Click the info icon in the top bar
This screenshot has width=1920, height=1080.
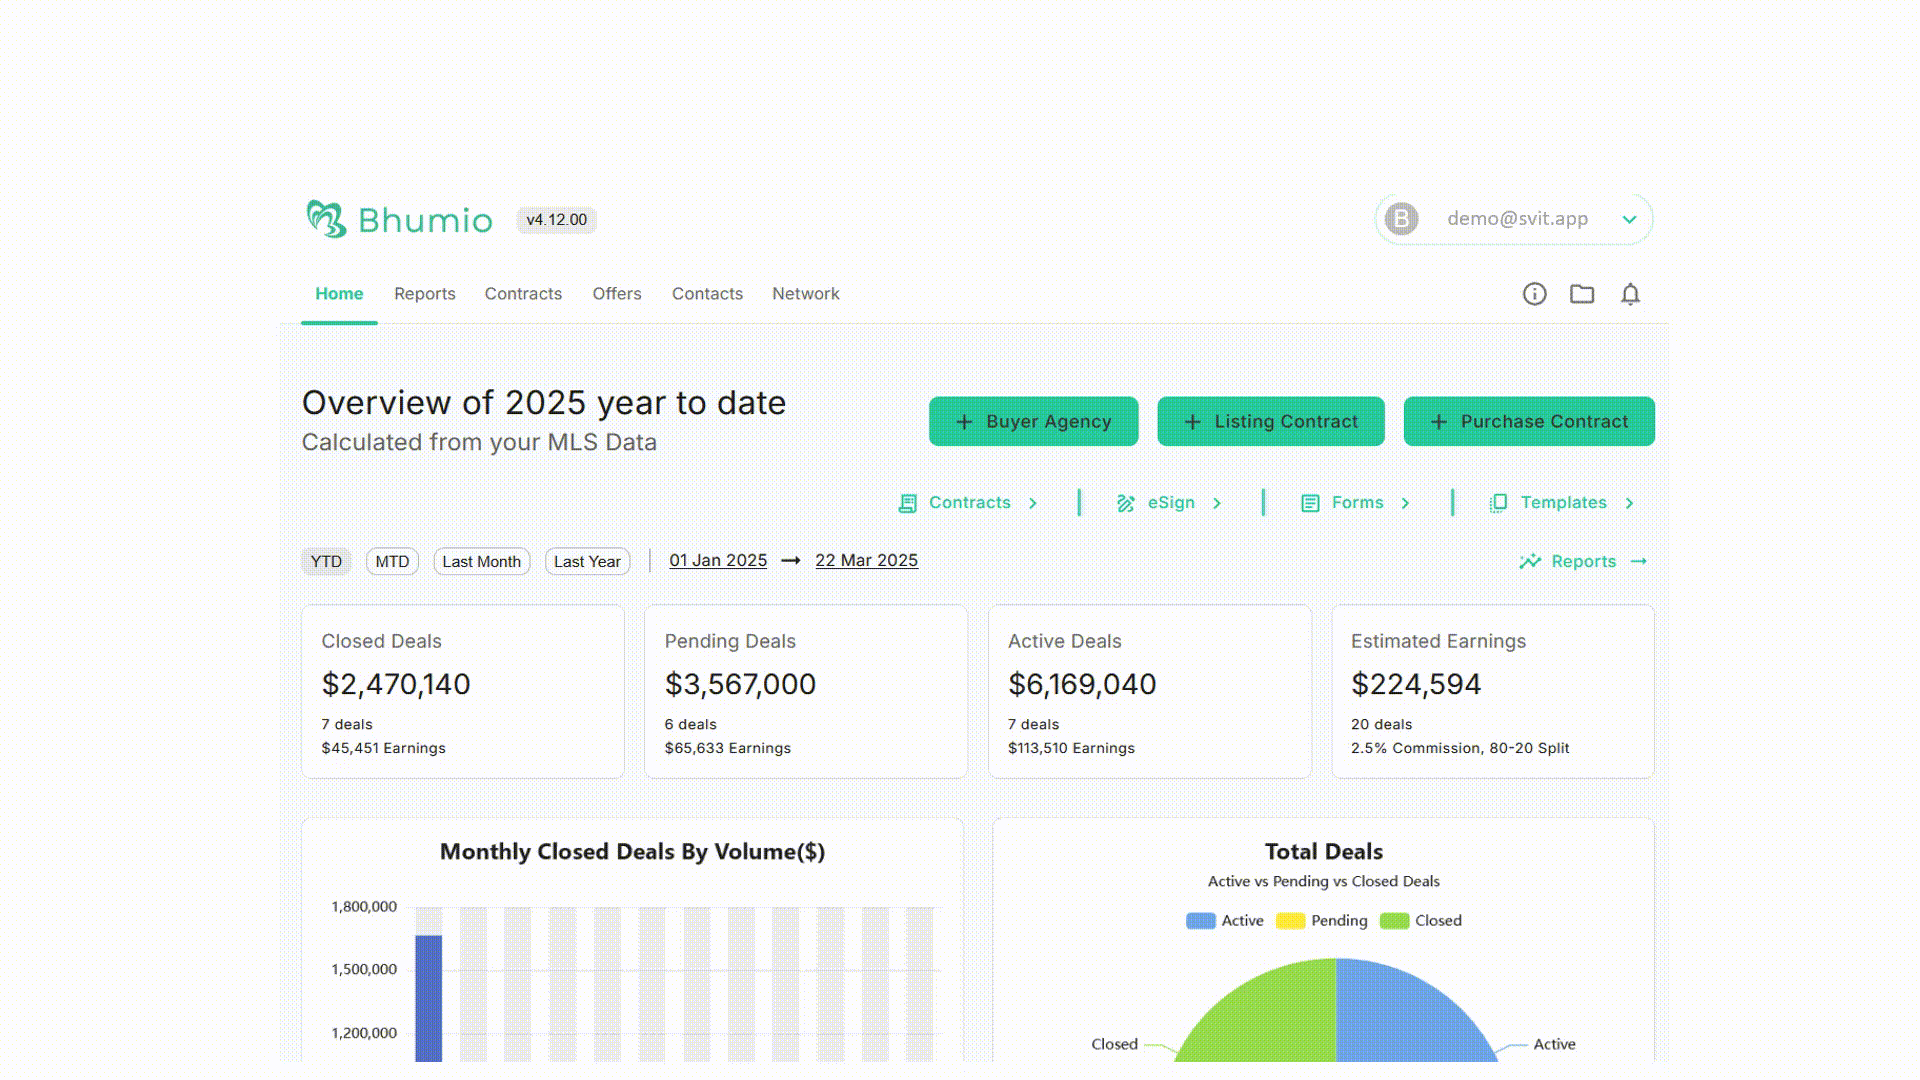point(1534,293)
